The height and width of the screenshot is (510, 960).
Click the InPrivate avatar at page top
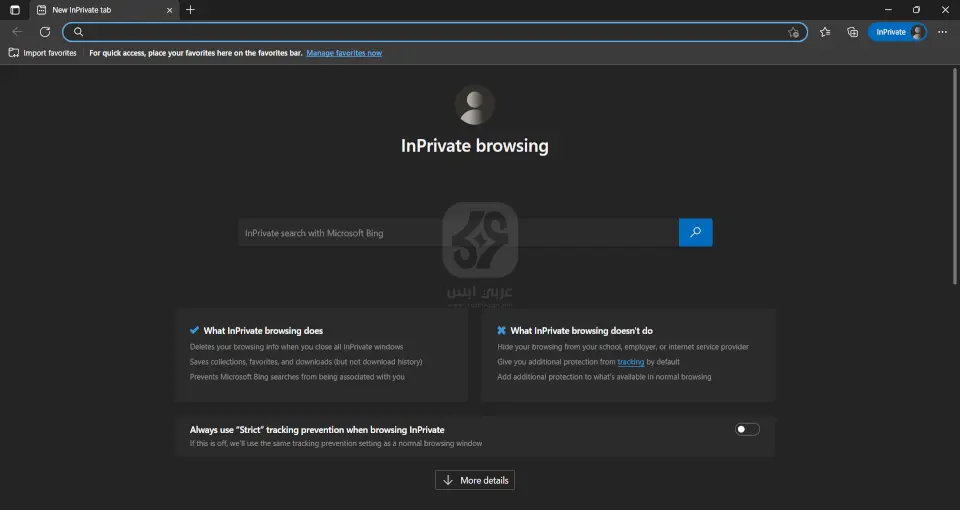click(474, 105)
